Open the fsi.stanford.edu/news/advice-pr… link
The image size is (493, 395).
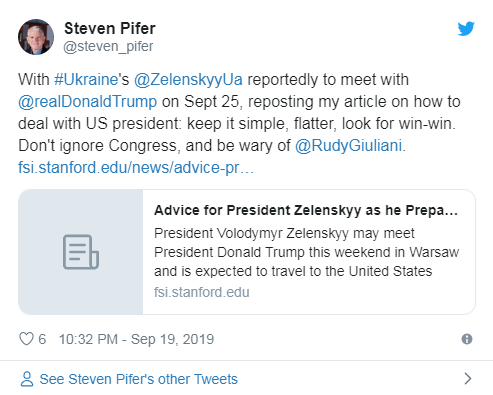[x=136, y=168]
